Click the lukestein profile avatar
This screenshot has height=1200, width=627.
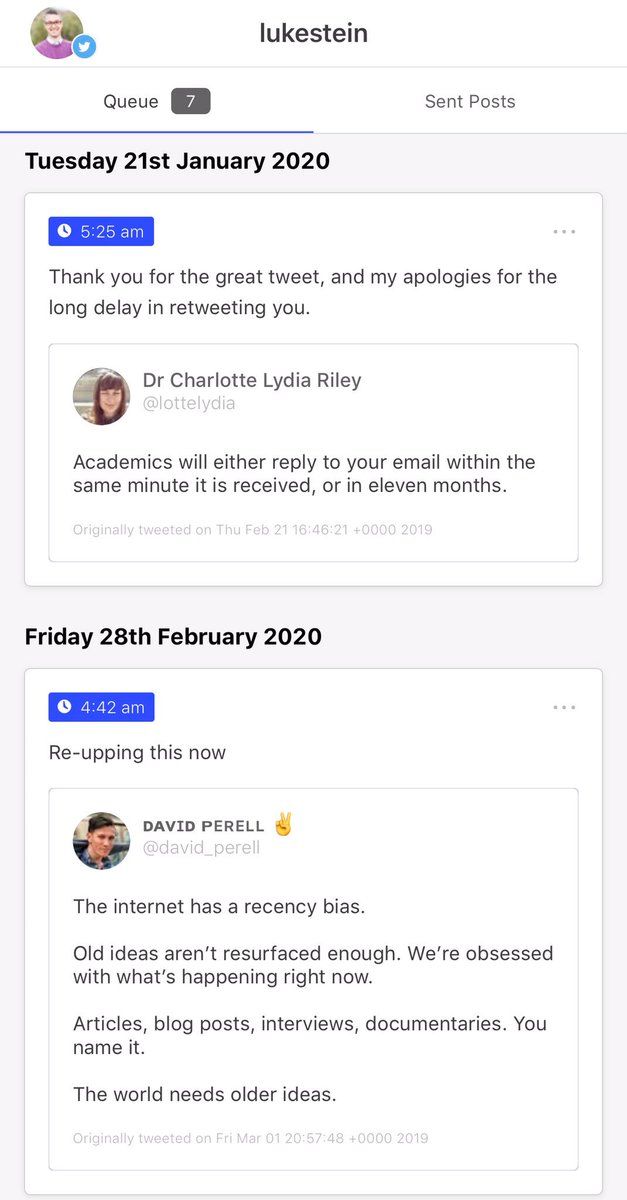(x=56, y=33)
